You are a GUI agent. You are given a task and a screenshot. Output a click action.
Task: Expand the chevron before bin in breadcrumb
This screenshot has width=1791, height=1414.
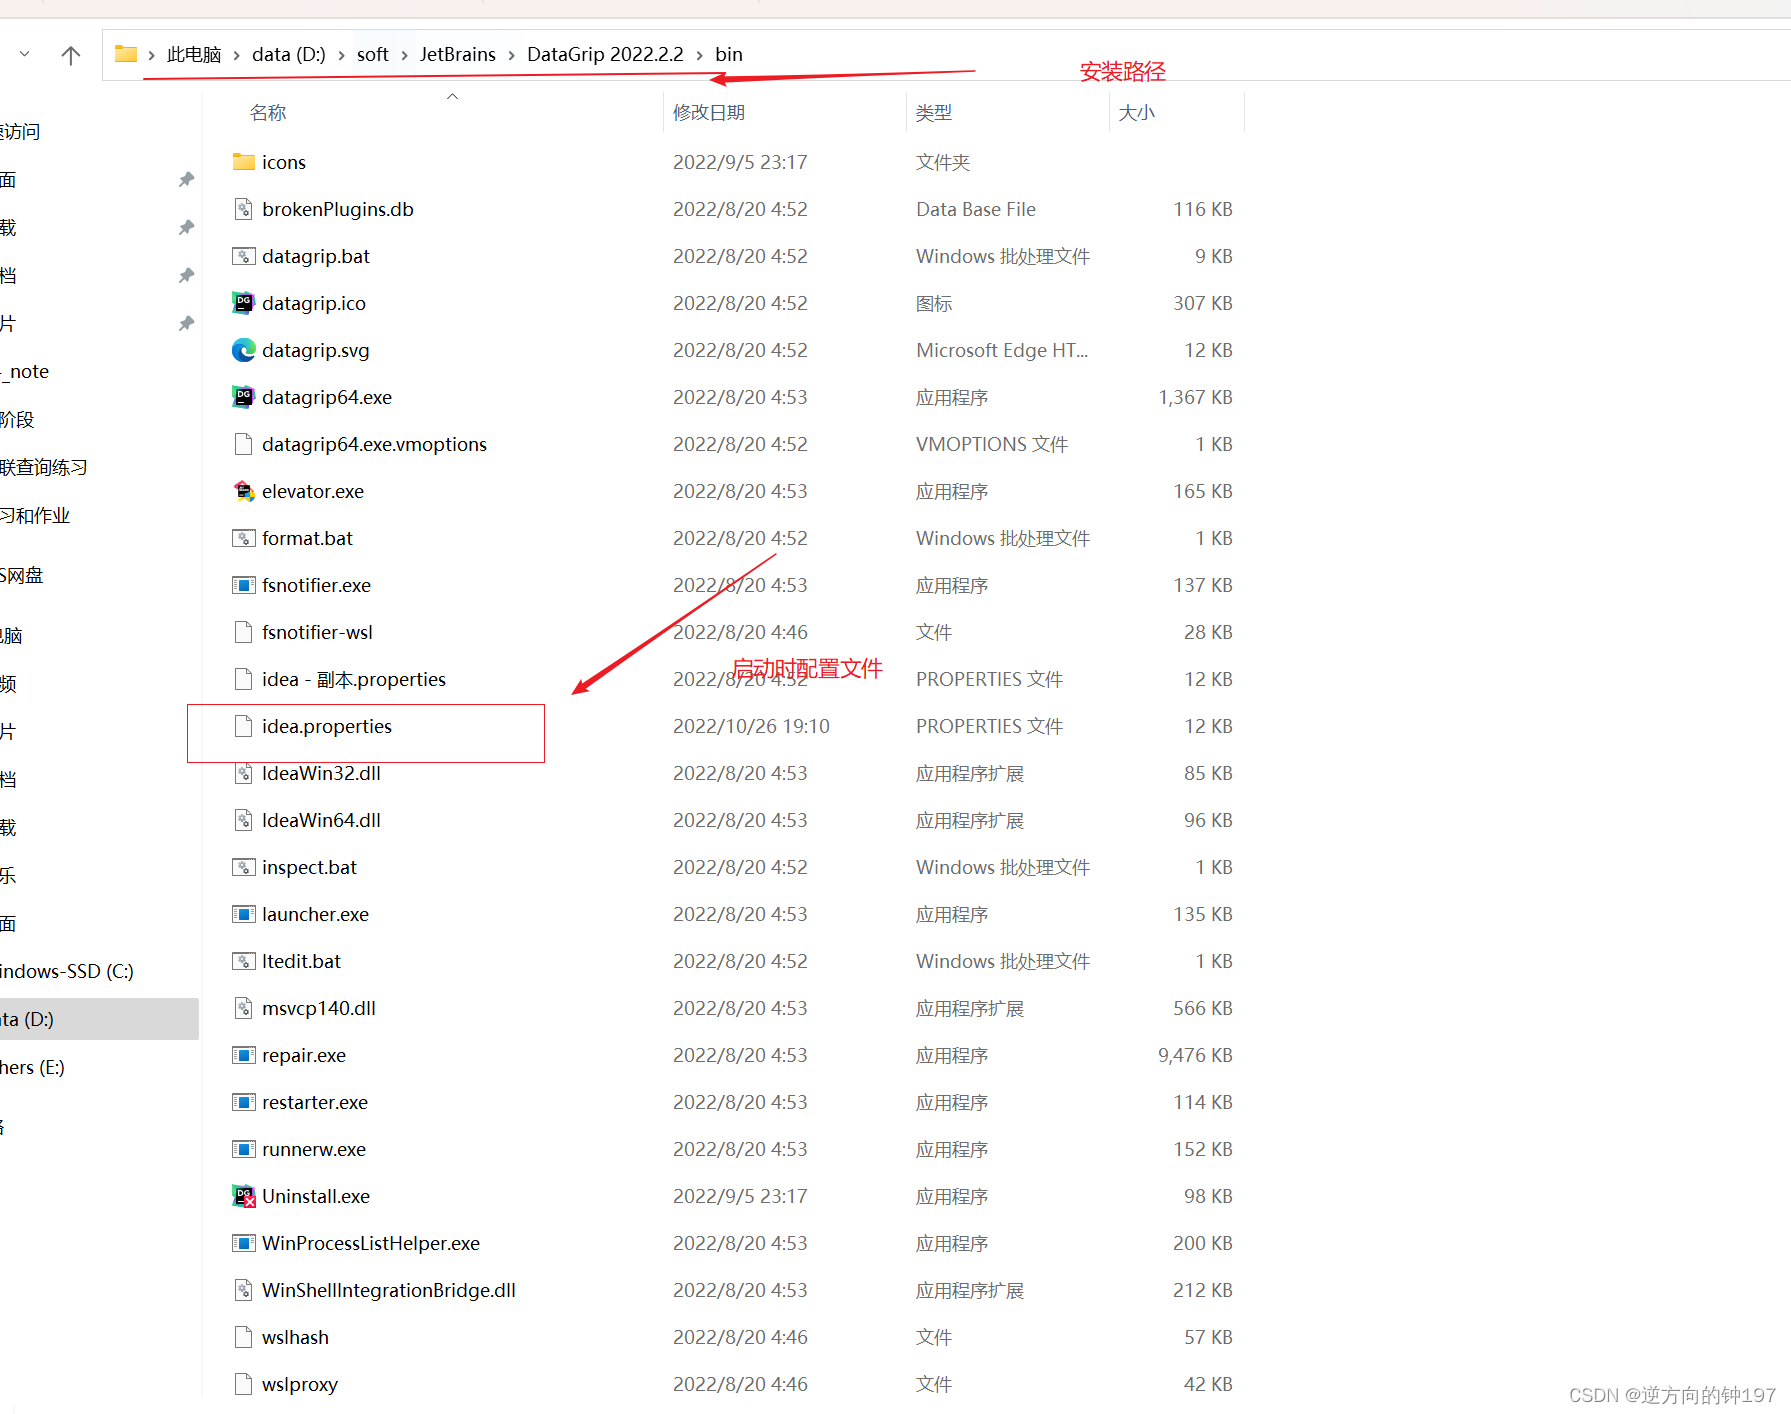pyautogui.click(x=699, y=55)
